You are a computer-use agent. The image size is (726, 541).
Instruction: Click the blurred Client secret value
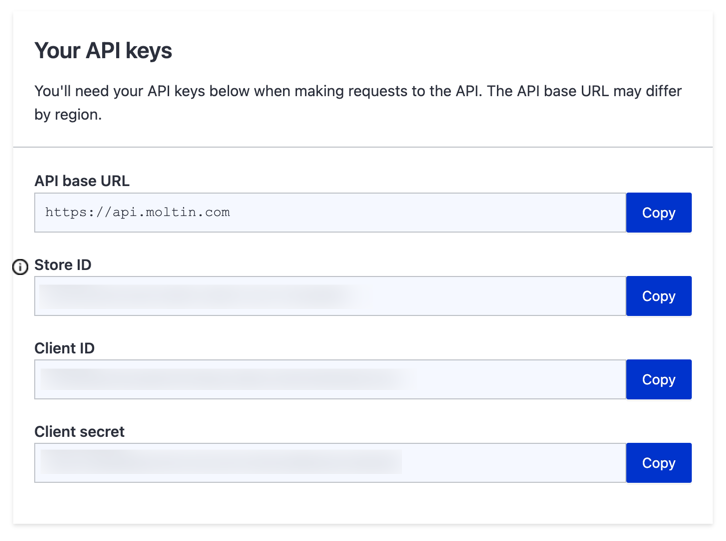[220, 462]
